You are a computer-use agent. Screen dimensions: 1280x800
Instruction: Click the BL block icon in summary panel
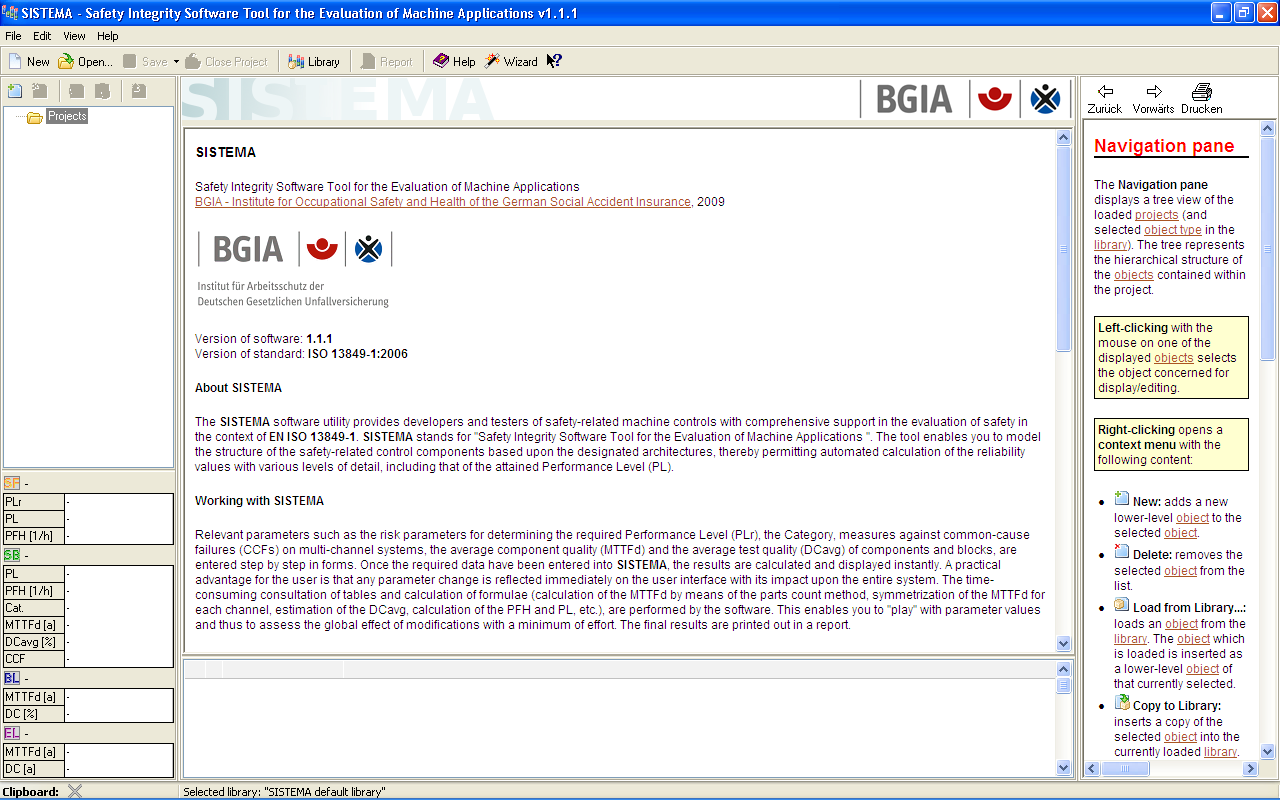coord(12,678)
